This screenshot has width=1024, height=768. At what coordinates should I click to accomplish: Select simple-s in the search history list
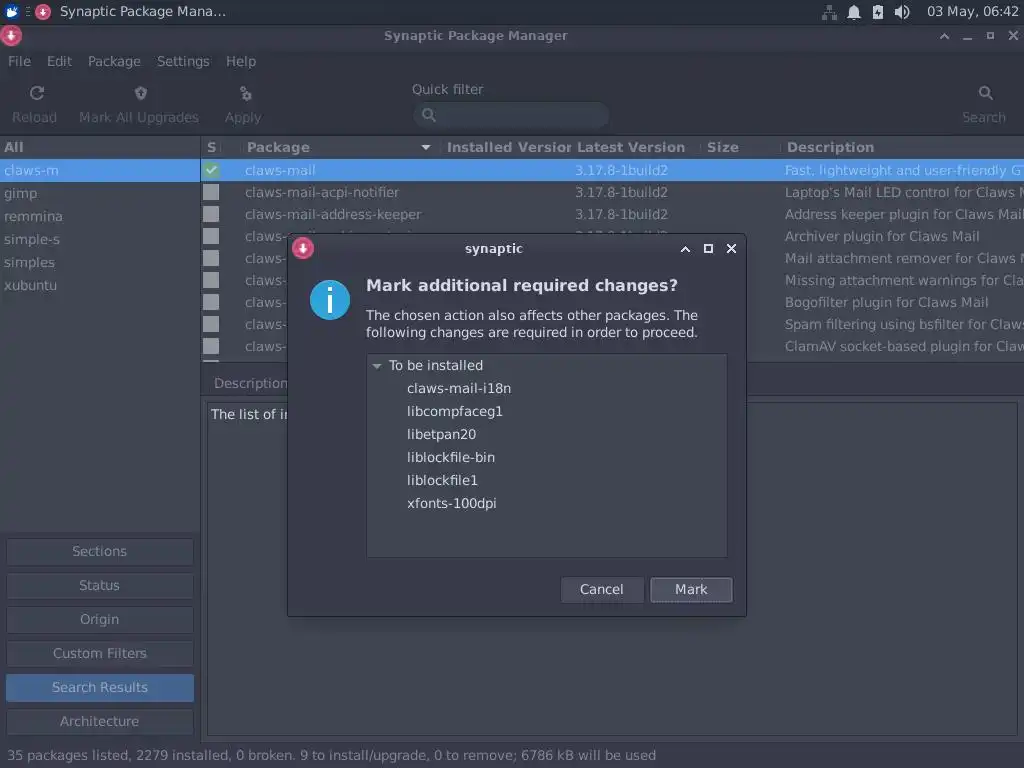[x=100, y=240]
